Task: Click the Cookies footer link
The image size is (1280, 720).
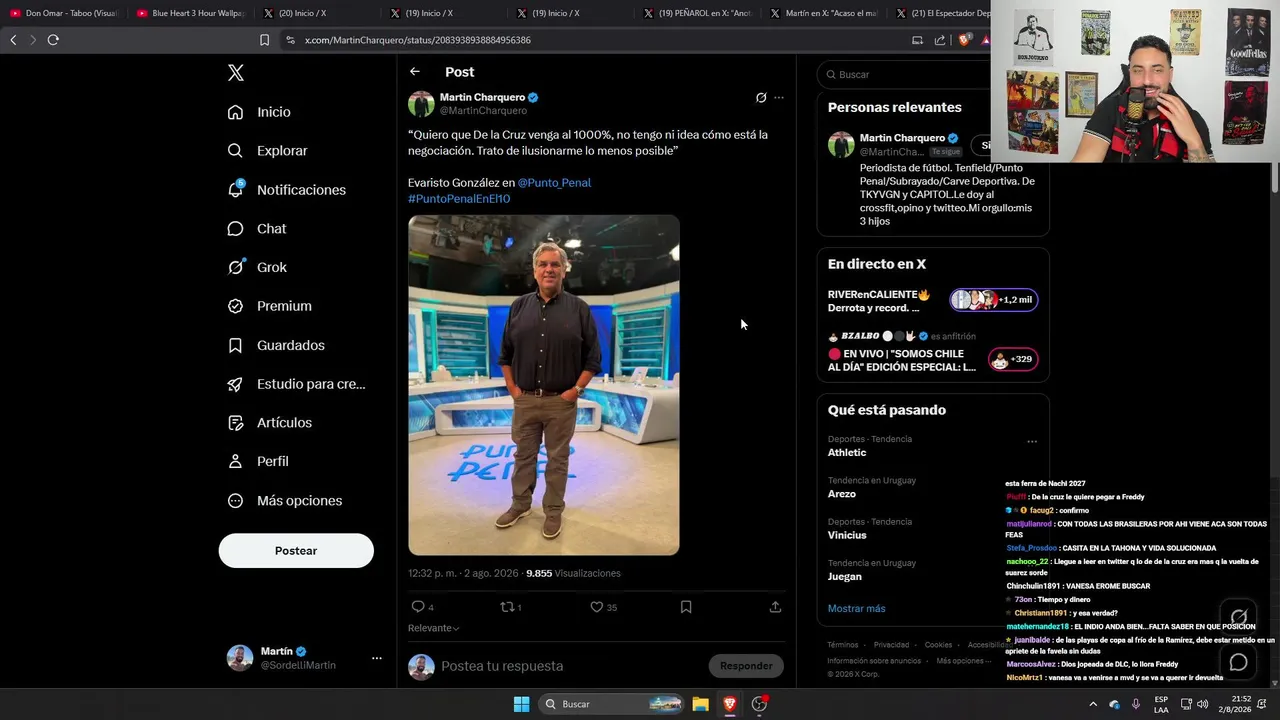Action: pos(938,645)
